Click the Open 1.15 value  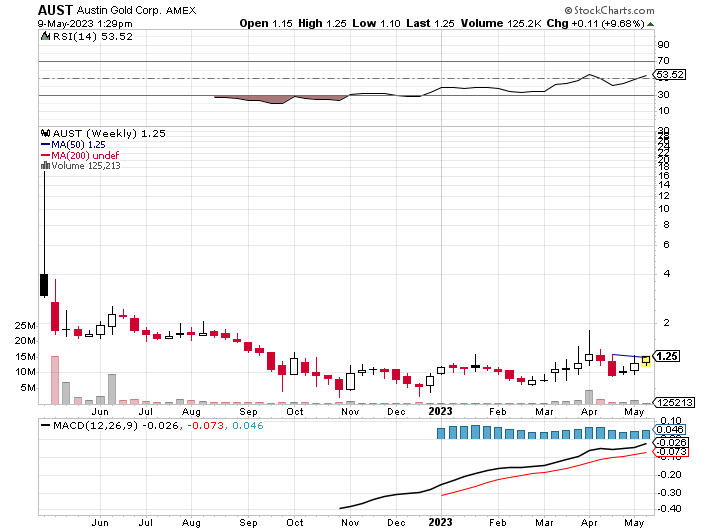pos(266,23)
